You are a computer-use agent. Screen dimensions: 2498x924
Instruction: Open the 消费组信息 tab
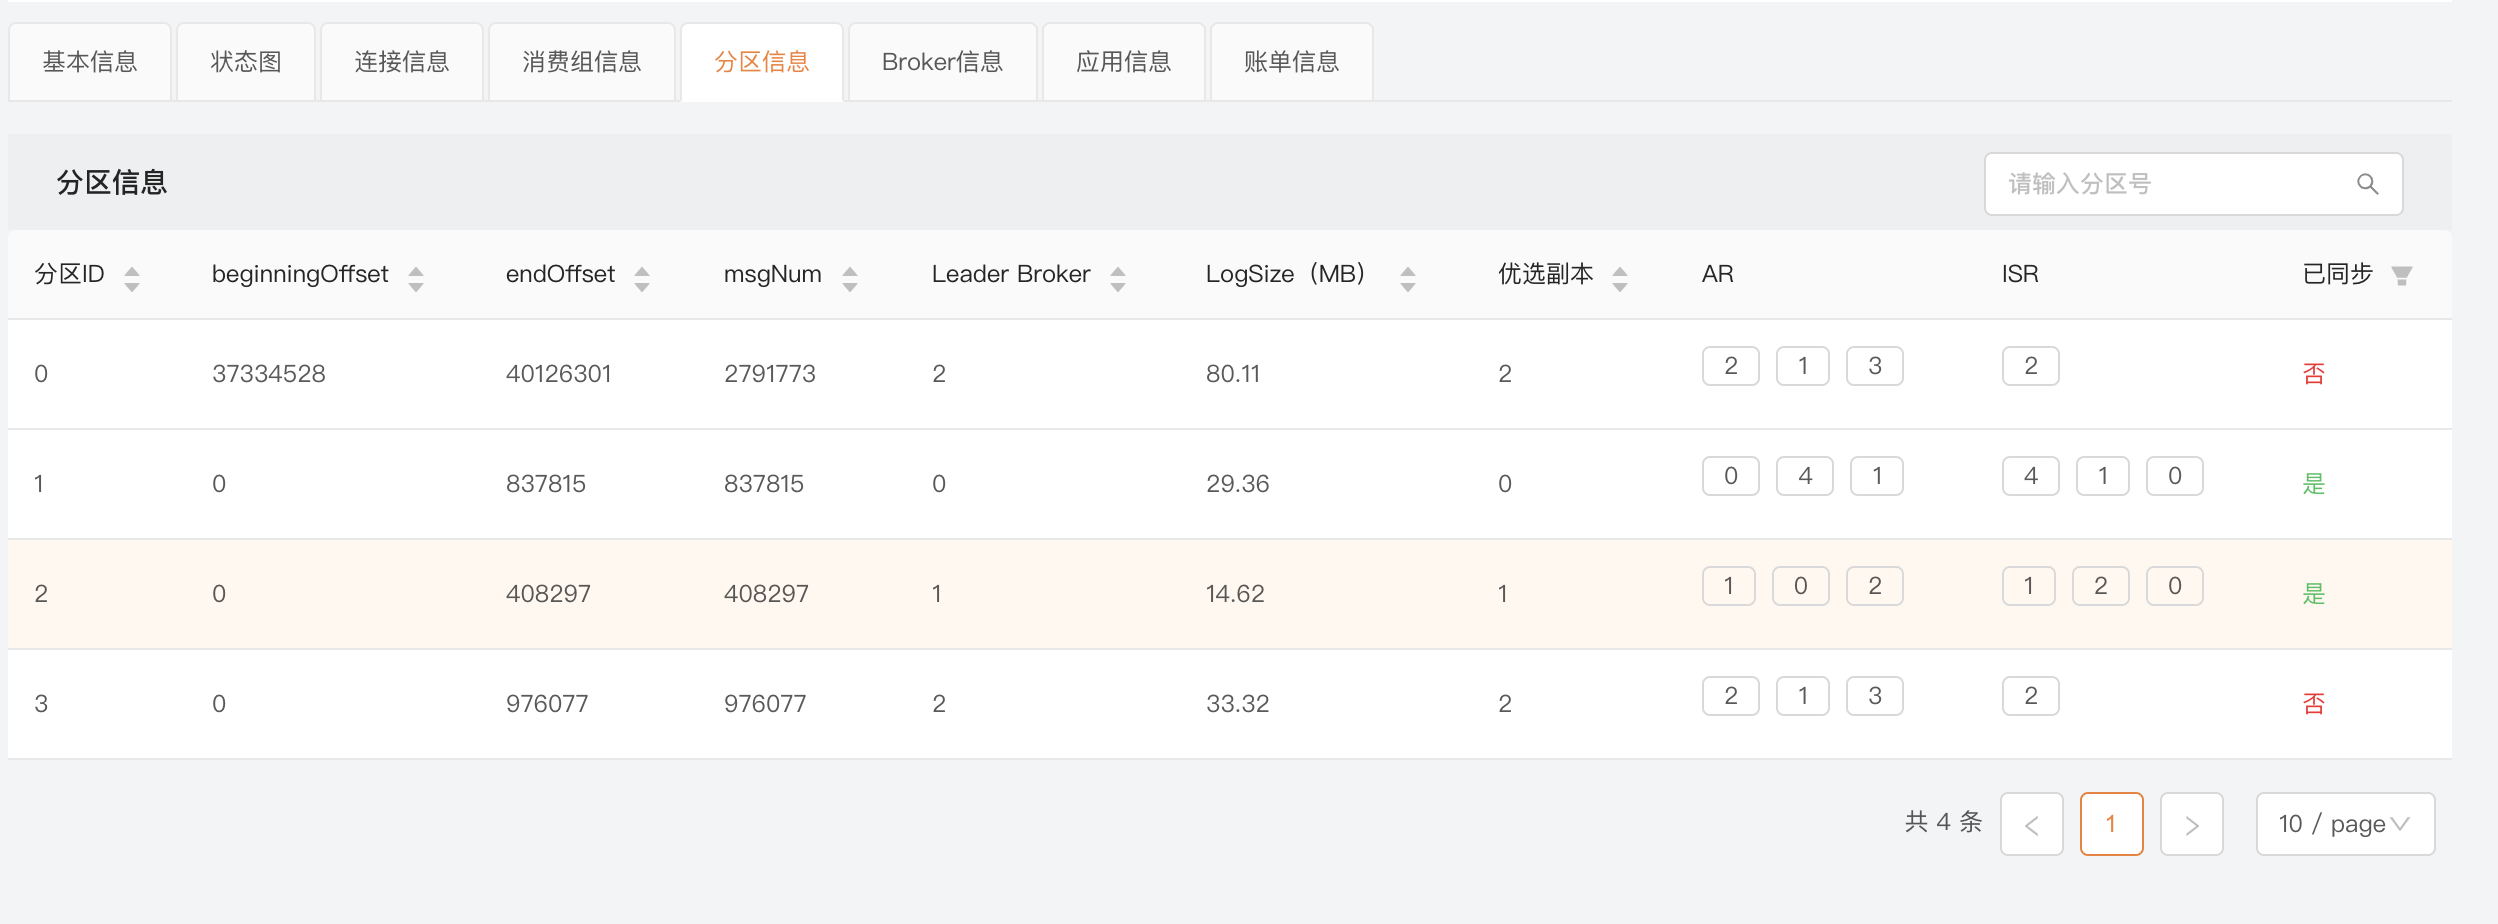click(x=581, y=62)
